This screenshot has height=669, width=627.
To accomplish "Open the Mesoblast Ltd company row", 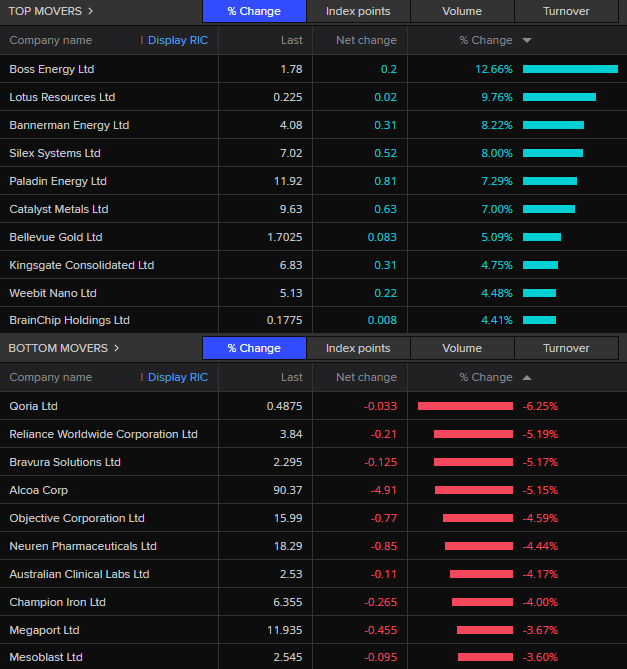I will click(x=46, y=657).
